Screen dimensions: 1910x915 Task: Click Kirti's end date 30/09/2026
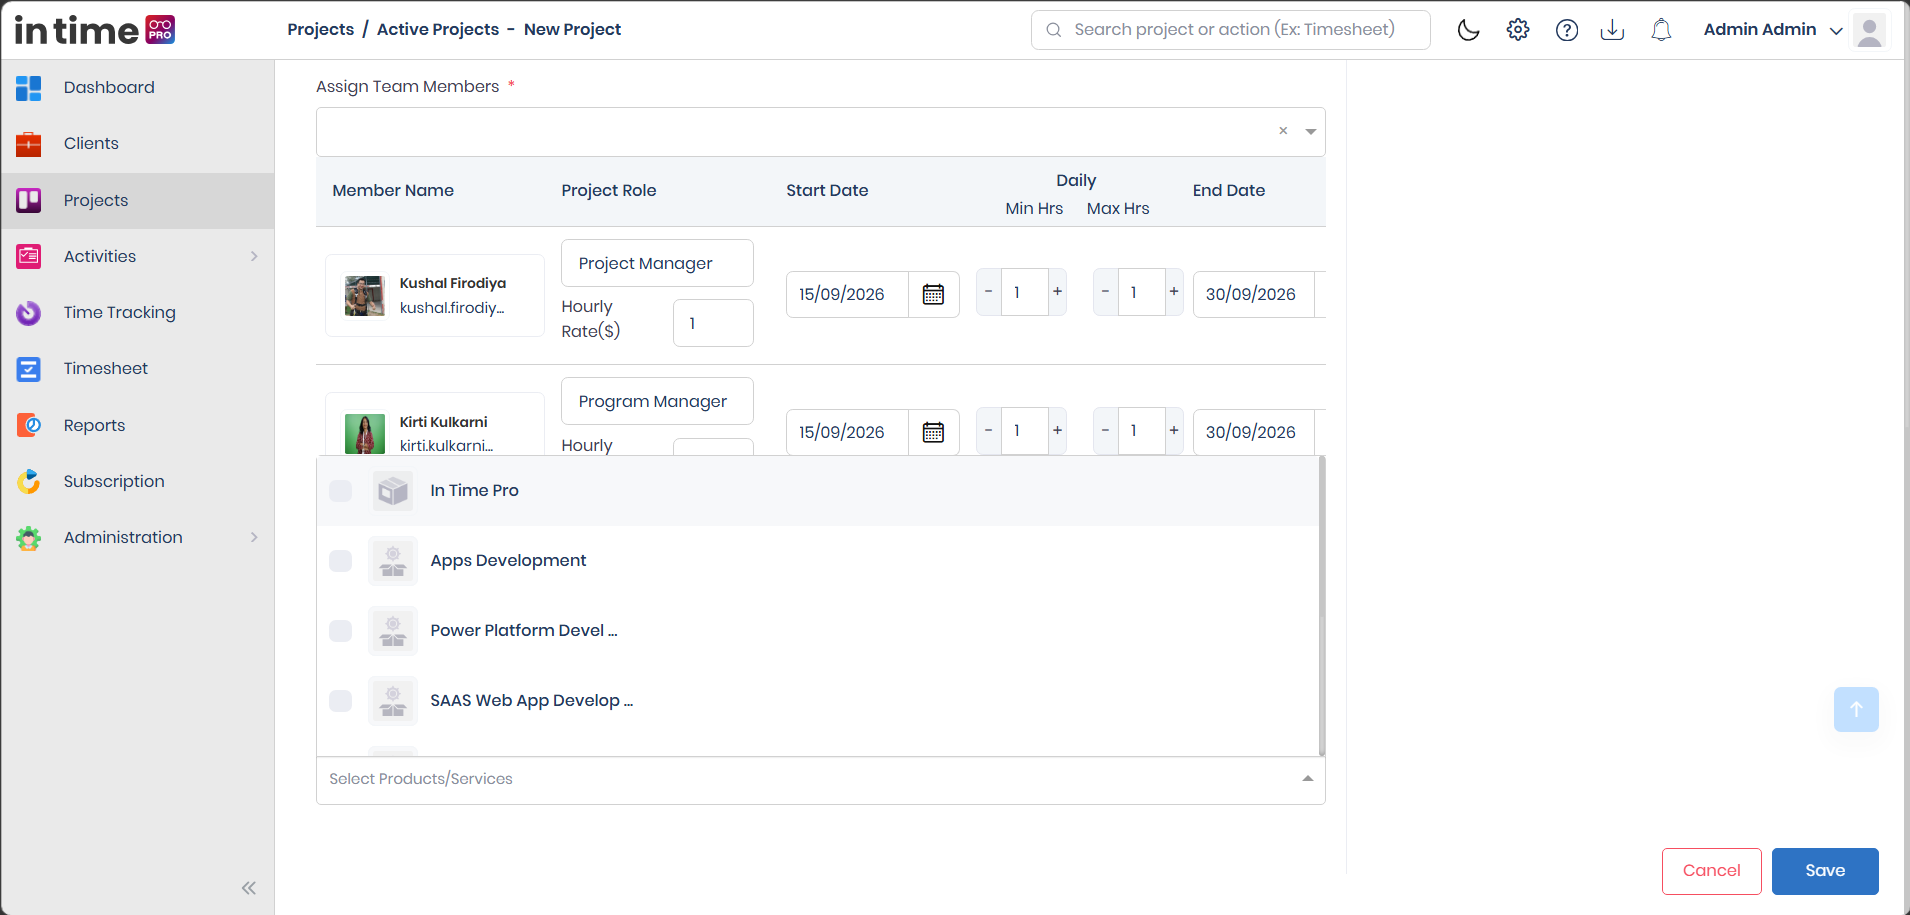(x=1253, y=432)
